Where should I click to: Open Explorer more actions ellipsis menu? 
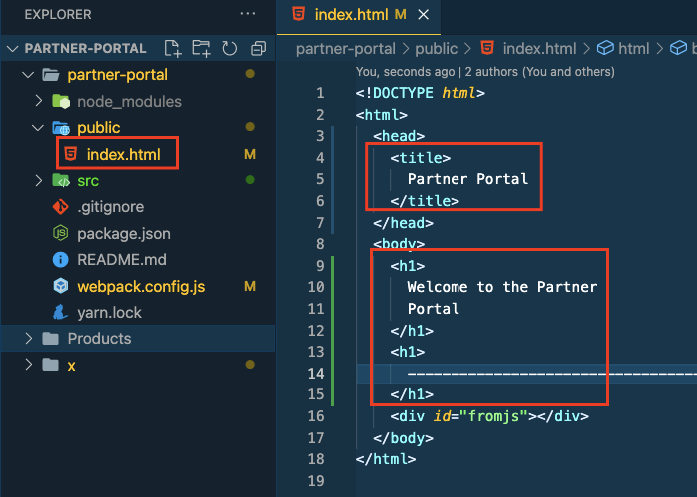pos(248,14)
